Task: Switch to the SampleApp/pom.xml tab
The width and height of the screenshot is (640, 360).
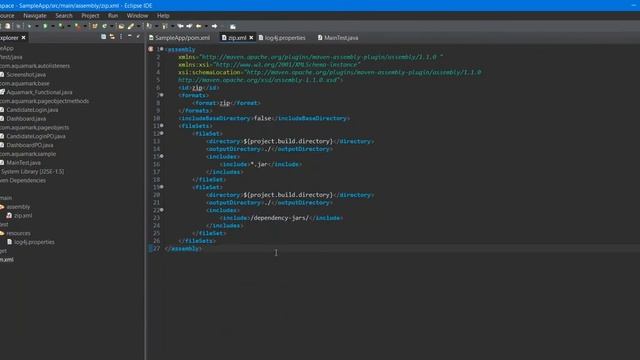Action: pyautogui.click(x=179, y=38)
